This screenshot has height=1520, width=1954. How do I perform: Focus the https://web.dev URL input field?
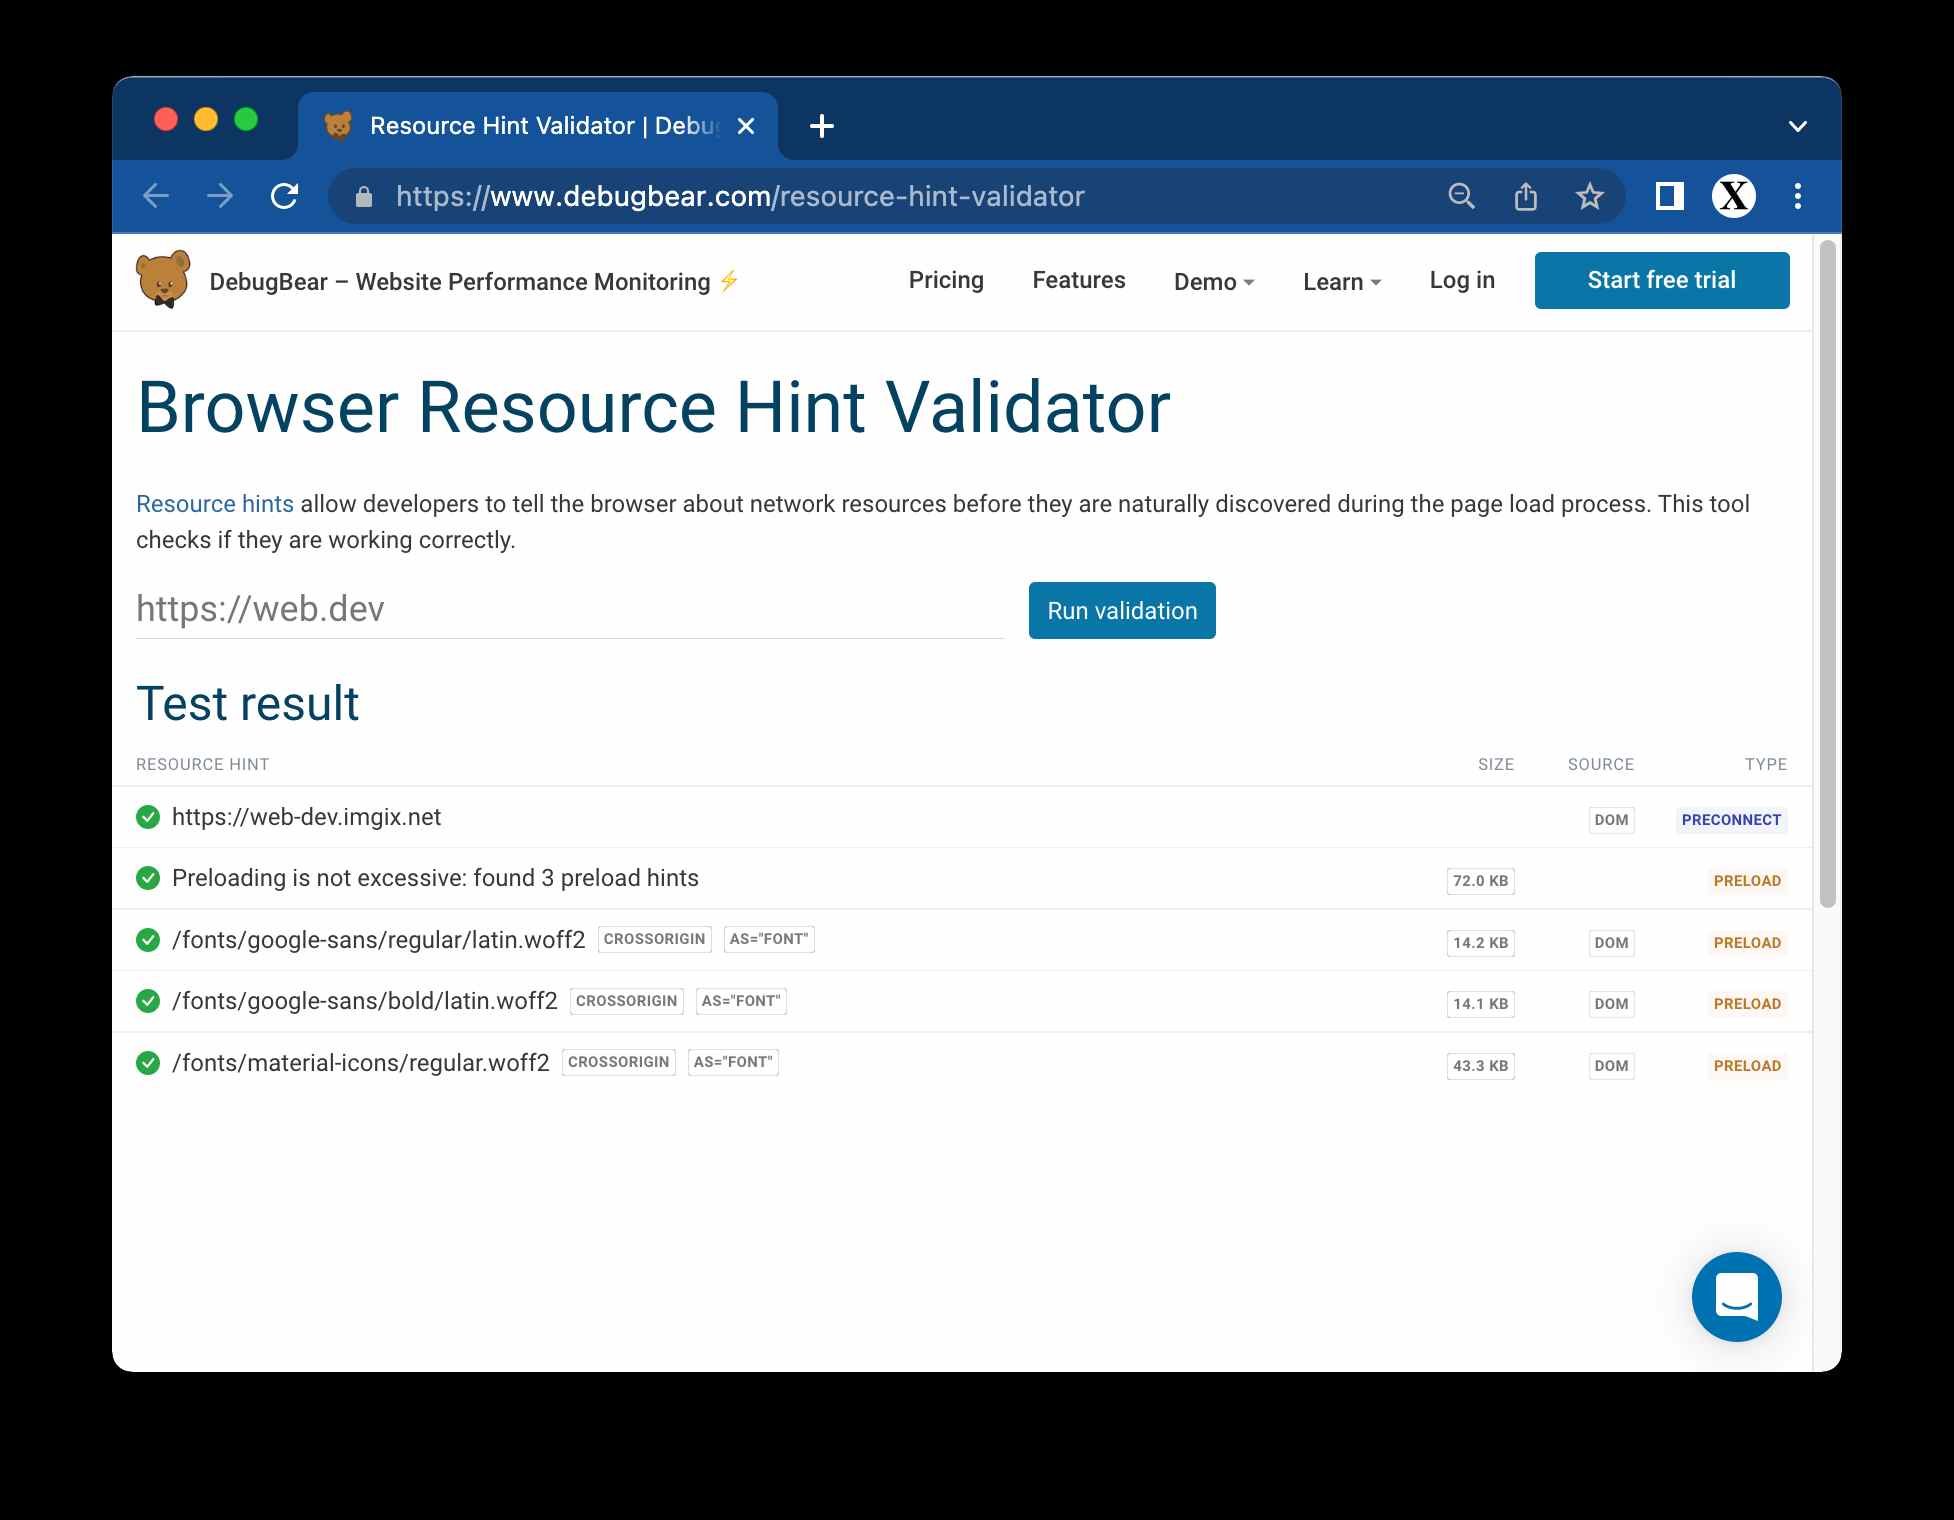pos(569,609)
